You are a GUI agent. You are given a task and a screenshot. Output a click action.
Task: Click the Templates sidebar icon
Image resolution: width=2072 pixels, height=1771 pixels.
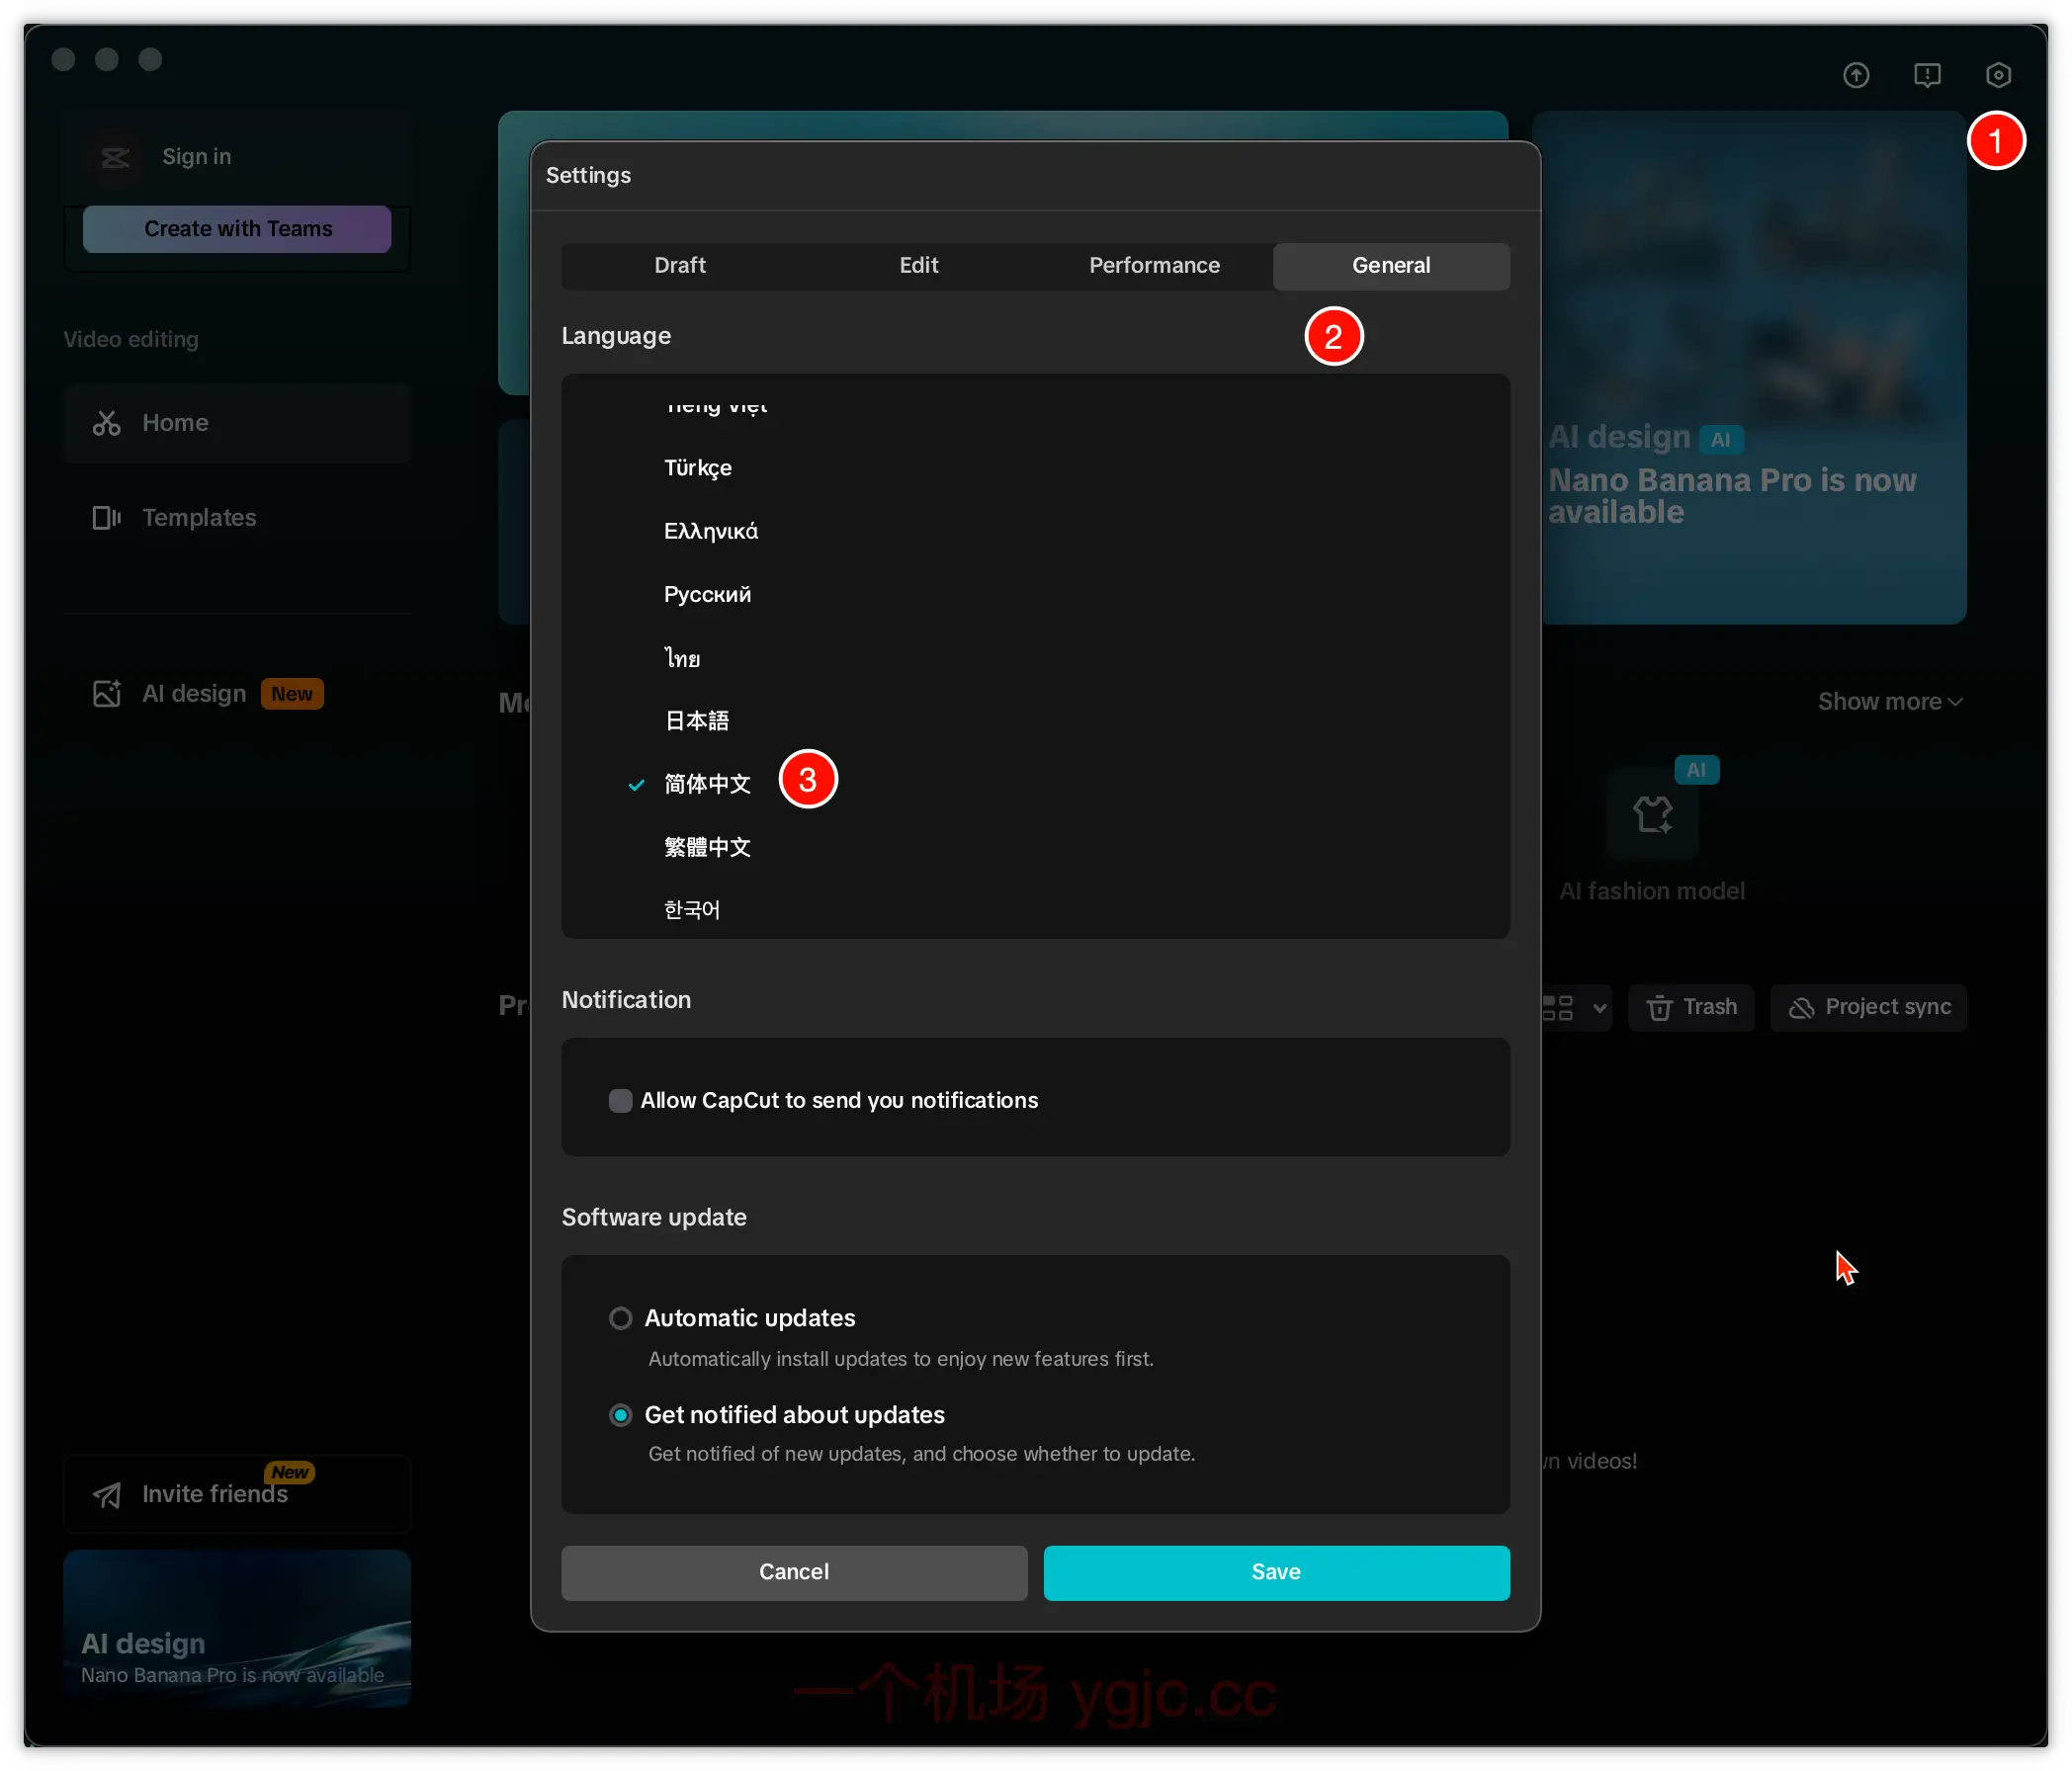pos(106,518)
